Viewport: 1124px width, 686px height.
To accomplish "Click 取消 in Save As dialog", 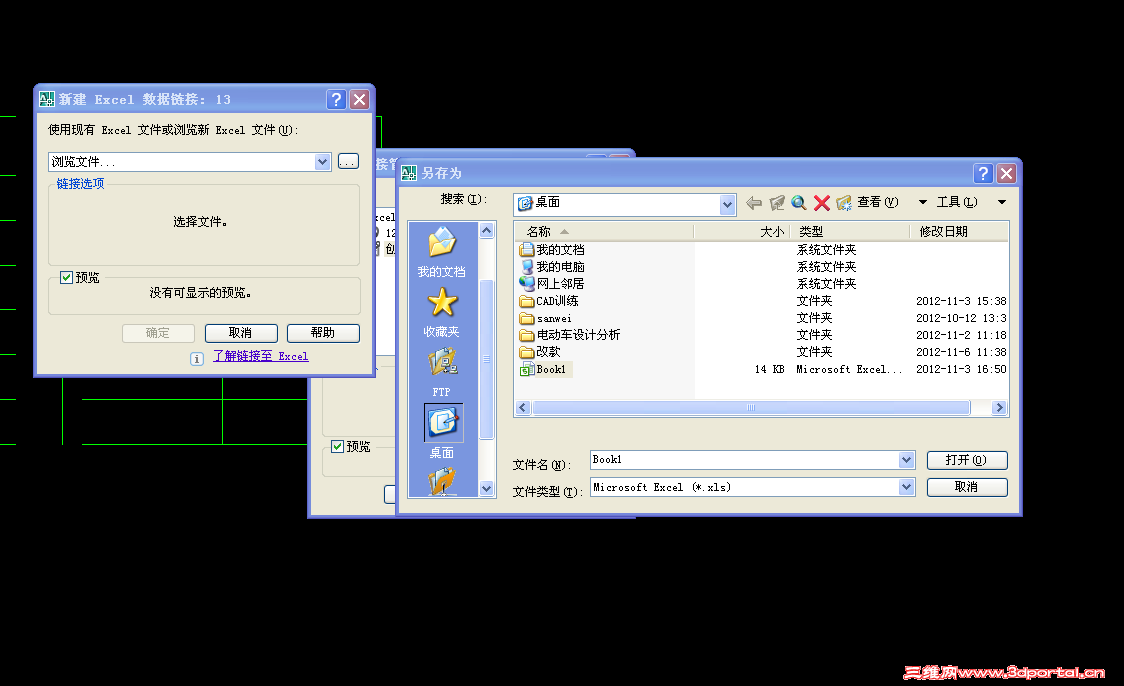I will tap(967, 487).
